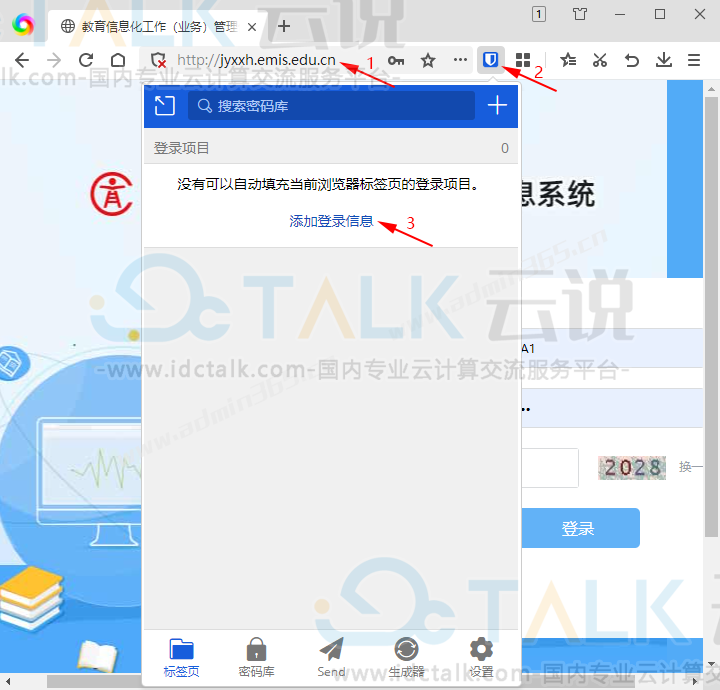Reload the current page
The height and width of the screenshot is (690, 720).
pos(86,60)
